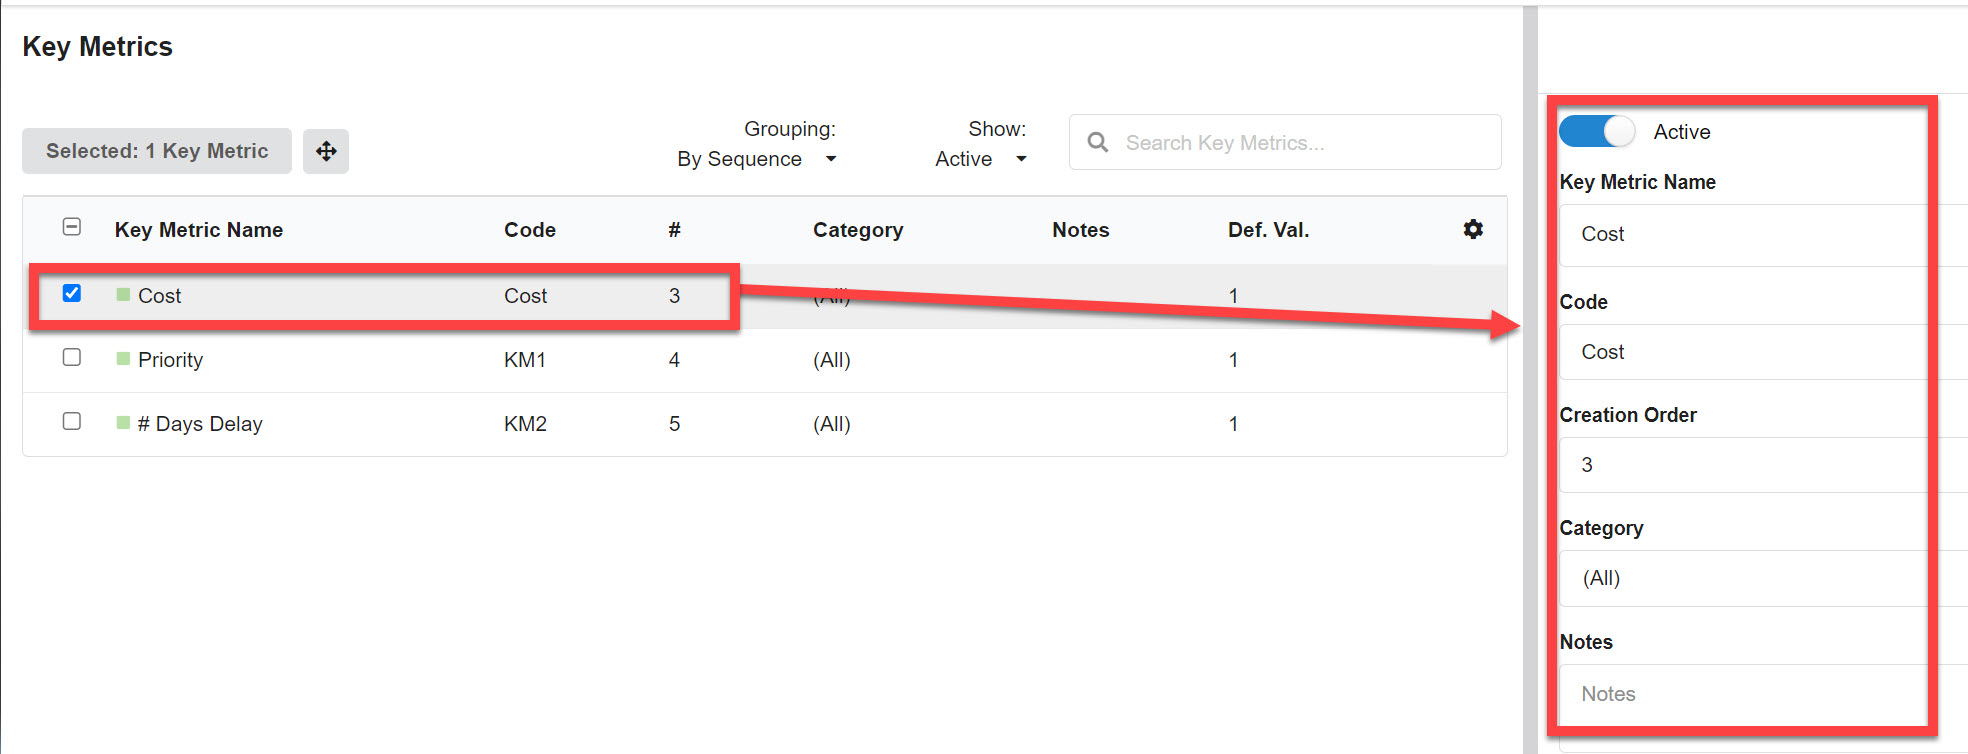The height and width of the screenshot is (754, 1968).
Task: Select the Priority row name
Action: point(171,360)
